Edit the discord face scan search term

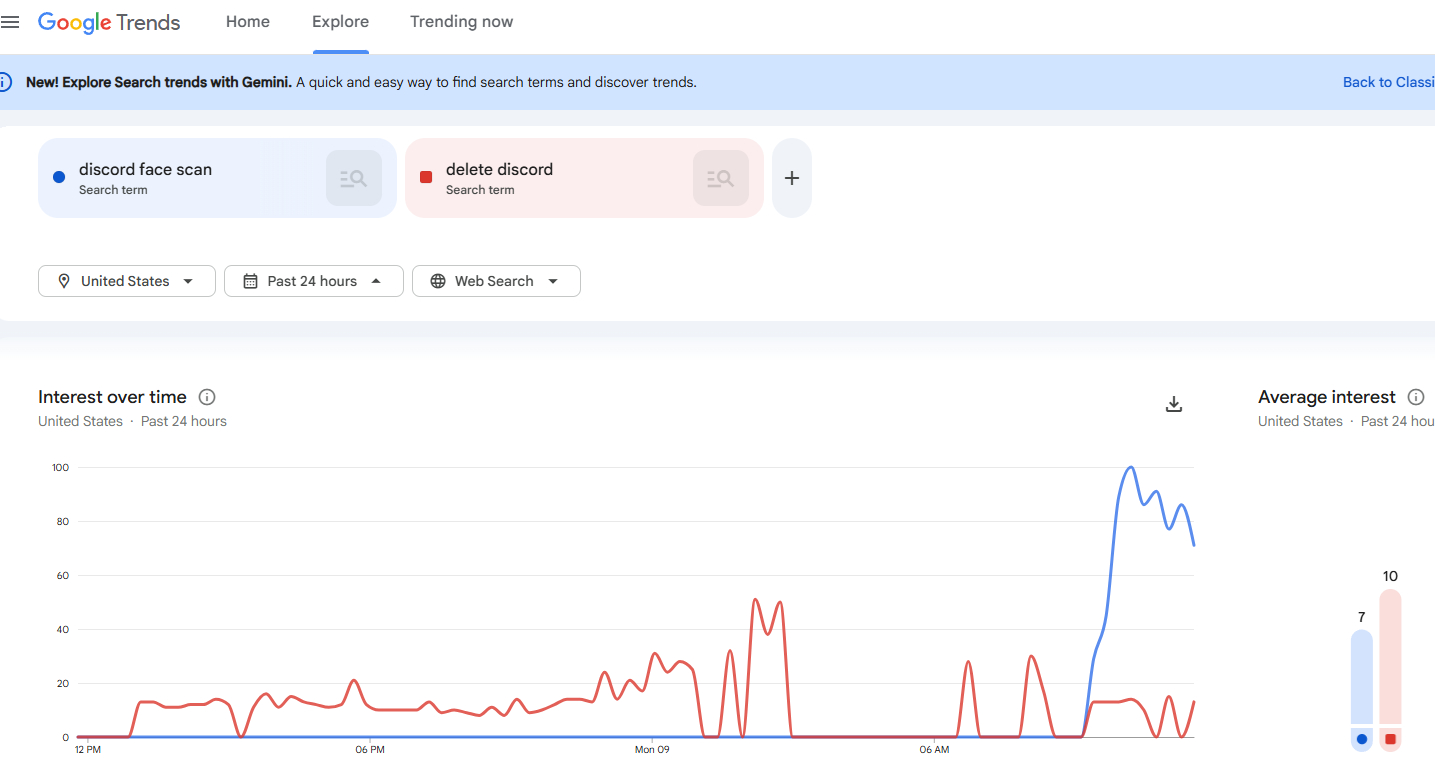coord(146,170)
